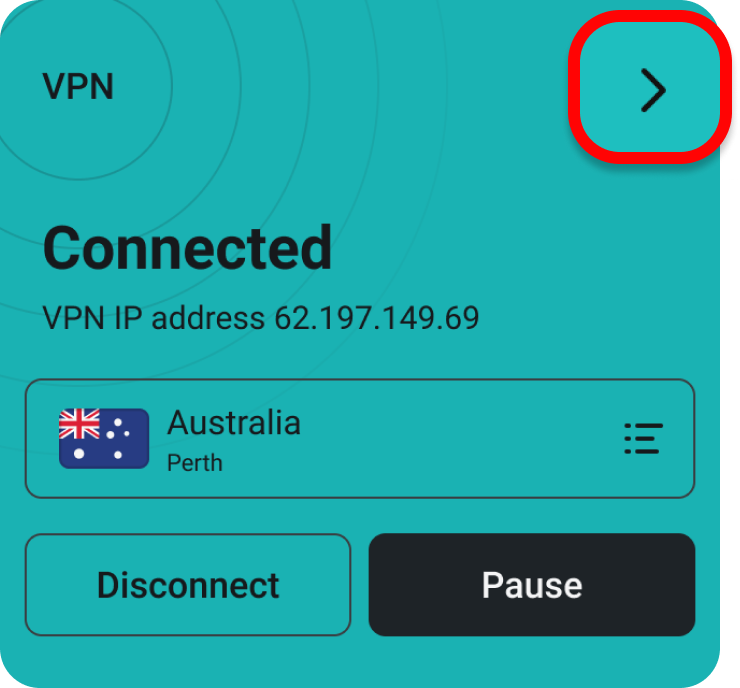Click the Union Jack on the flag
The width and height of the screenshot is (740, 688).
(x=79, y=423)
